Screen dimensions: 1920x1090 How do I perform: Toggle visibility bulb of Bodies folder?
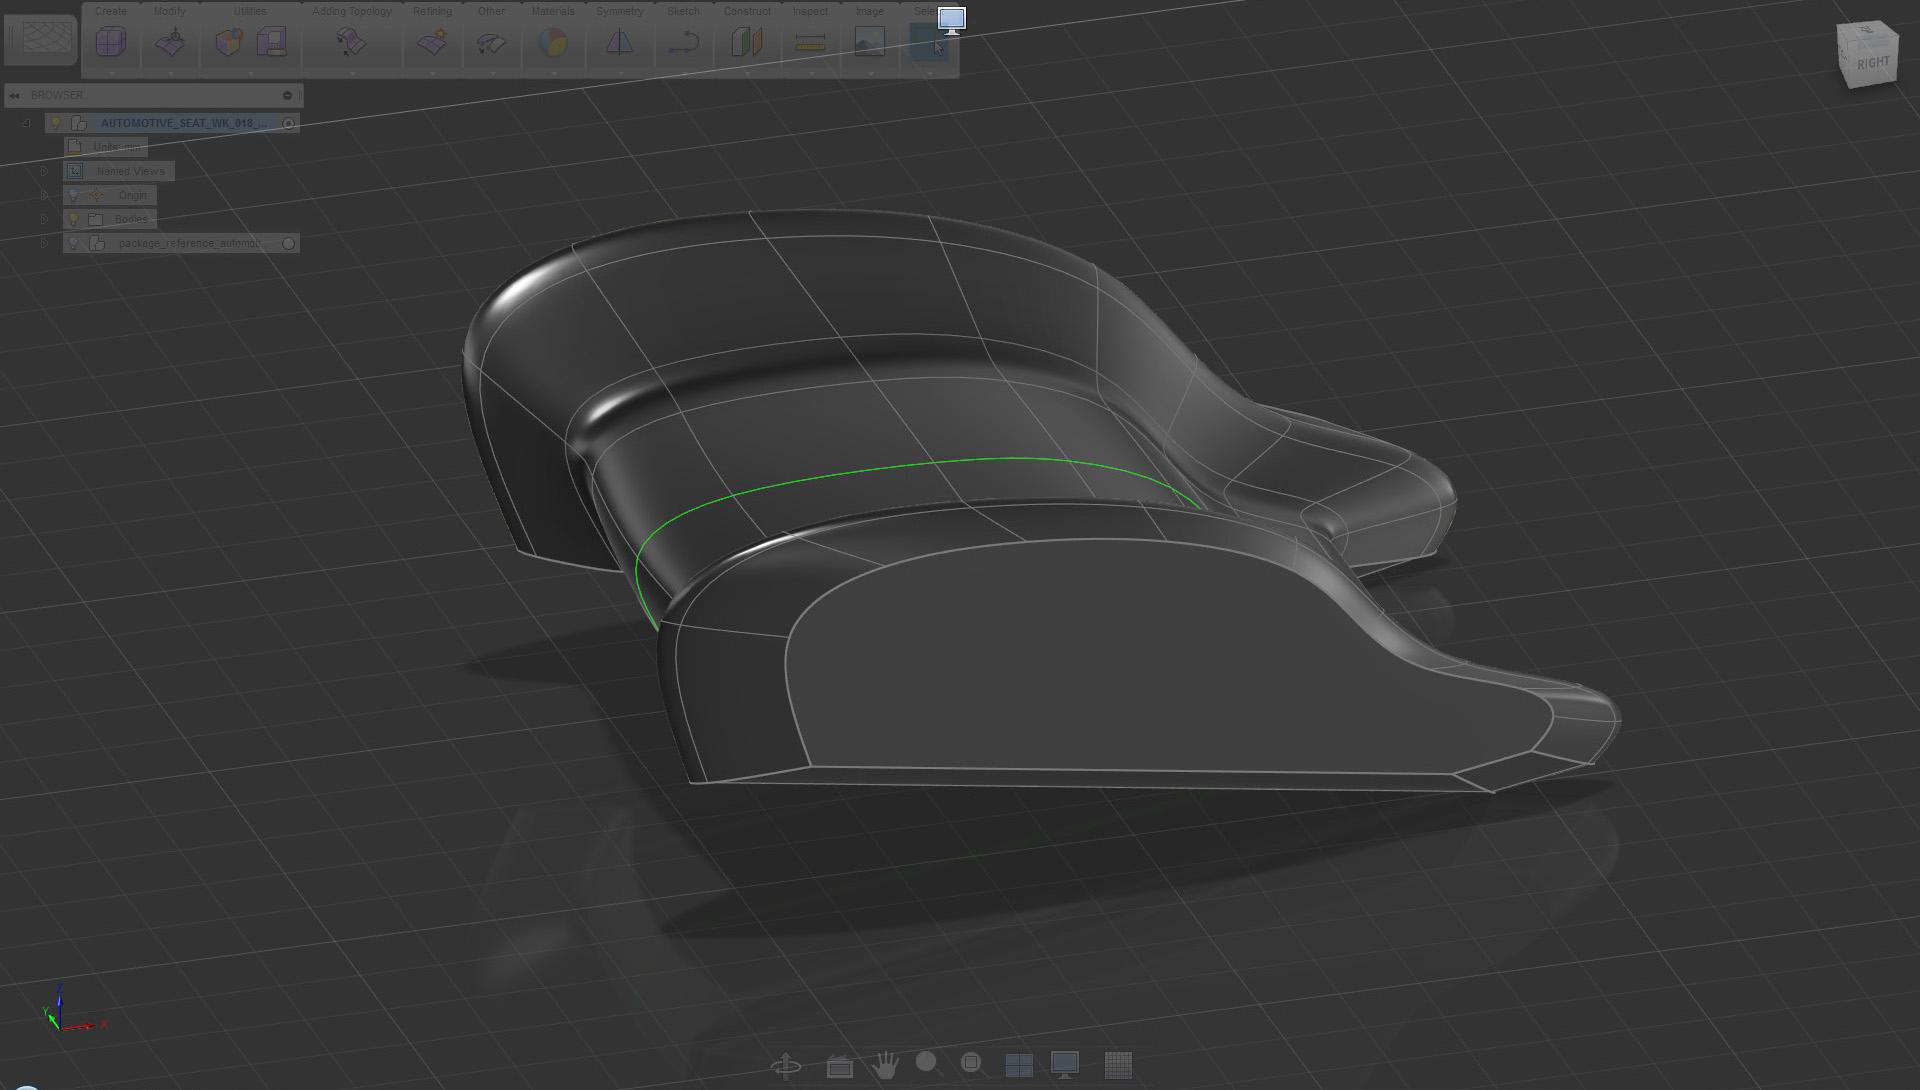click(x=73, y=219)
